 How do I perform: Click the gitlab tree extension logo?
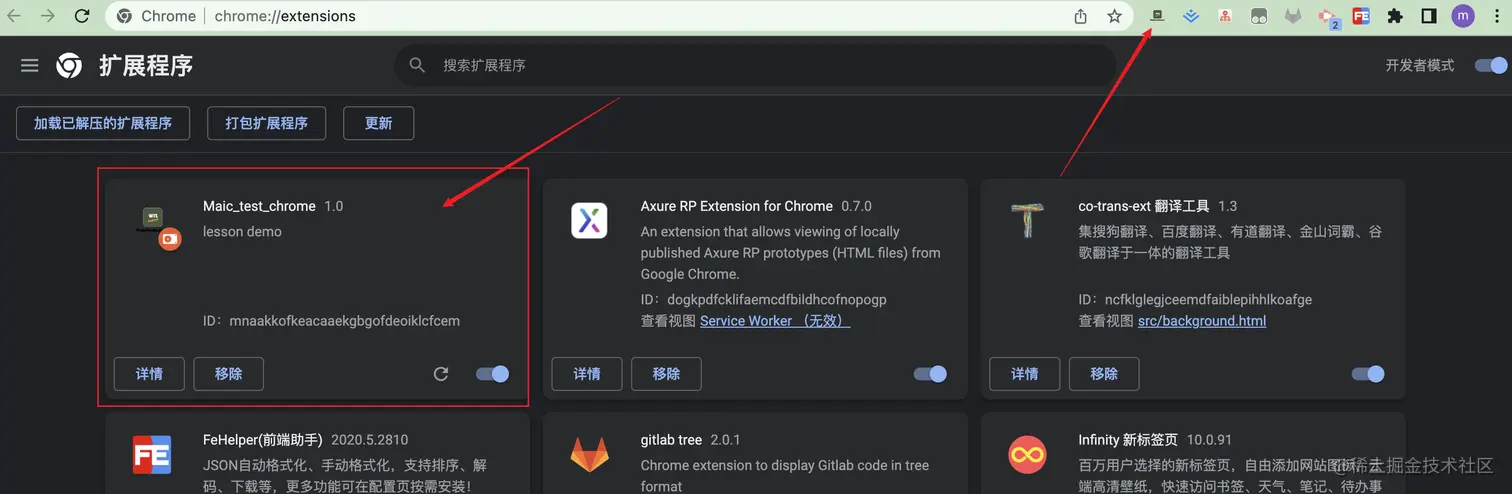coord(589,455)
